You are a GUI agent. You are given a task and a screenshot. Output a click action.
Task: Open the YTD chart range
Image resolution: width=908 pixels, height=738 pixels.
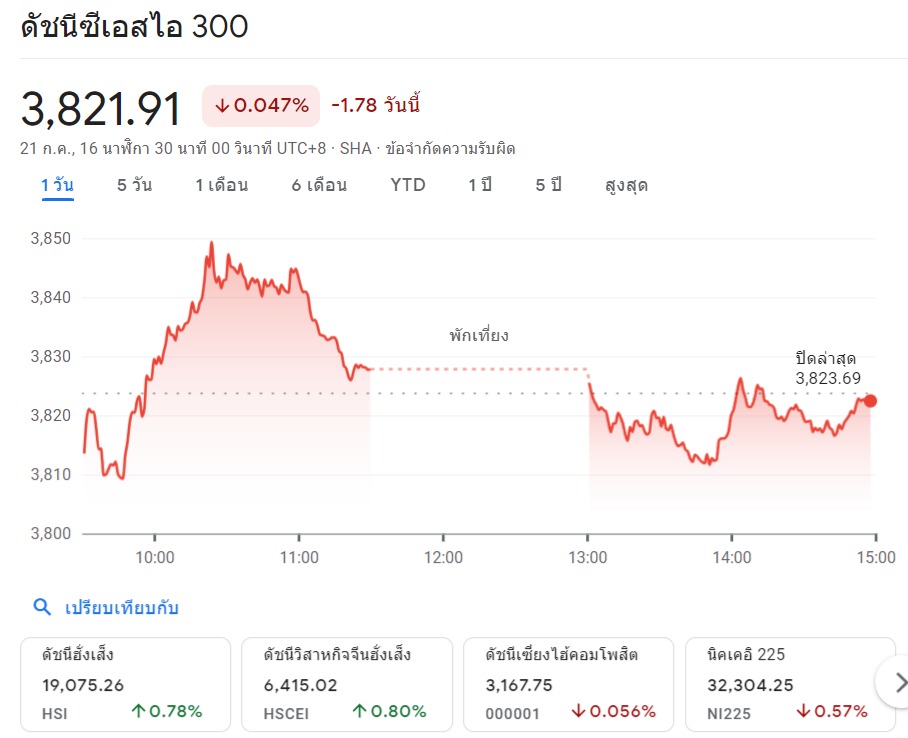[x=408, y=185]
